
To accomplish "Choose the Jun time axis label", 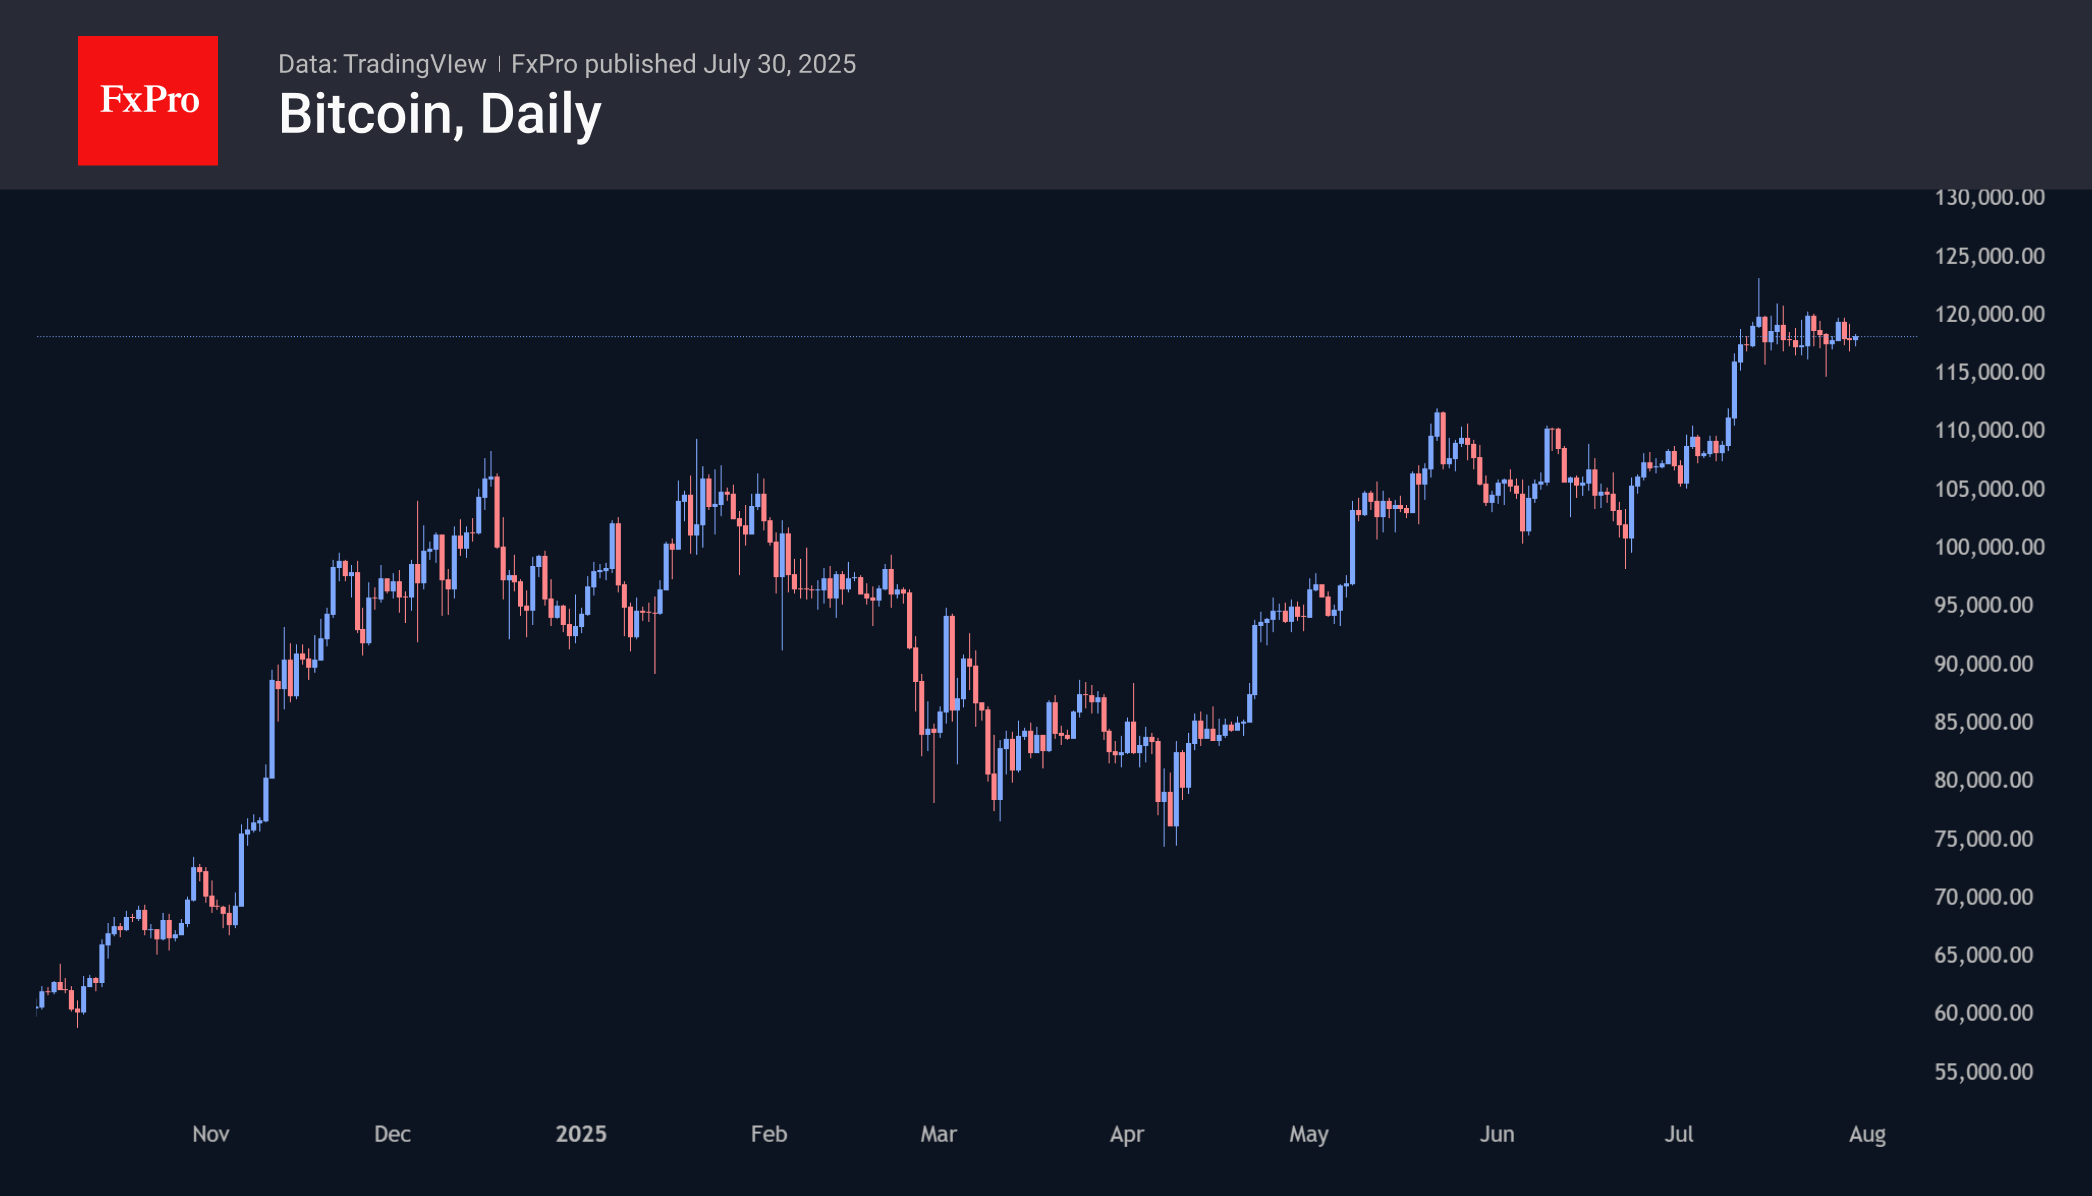I will tap(1497, 1134).
